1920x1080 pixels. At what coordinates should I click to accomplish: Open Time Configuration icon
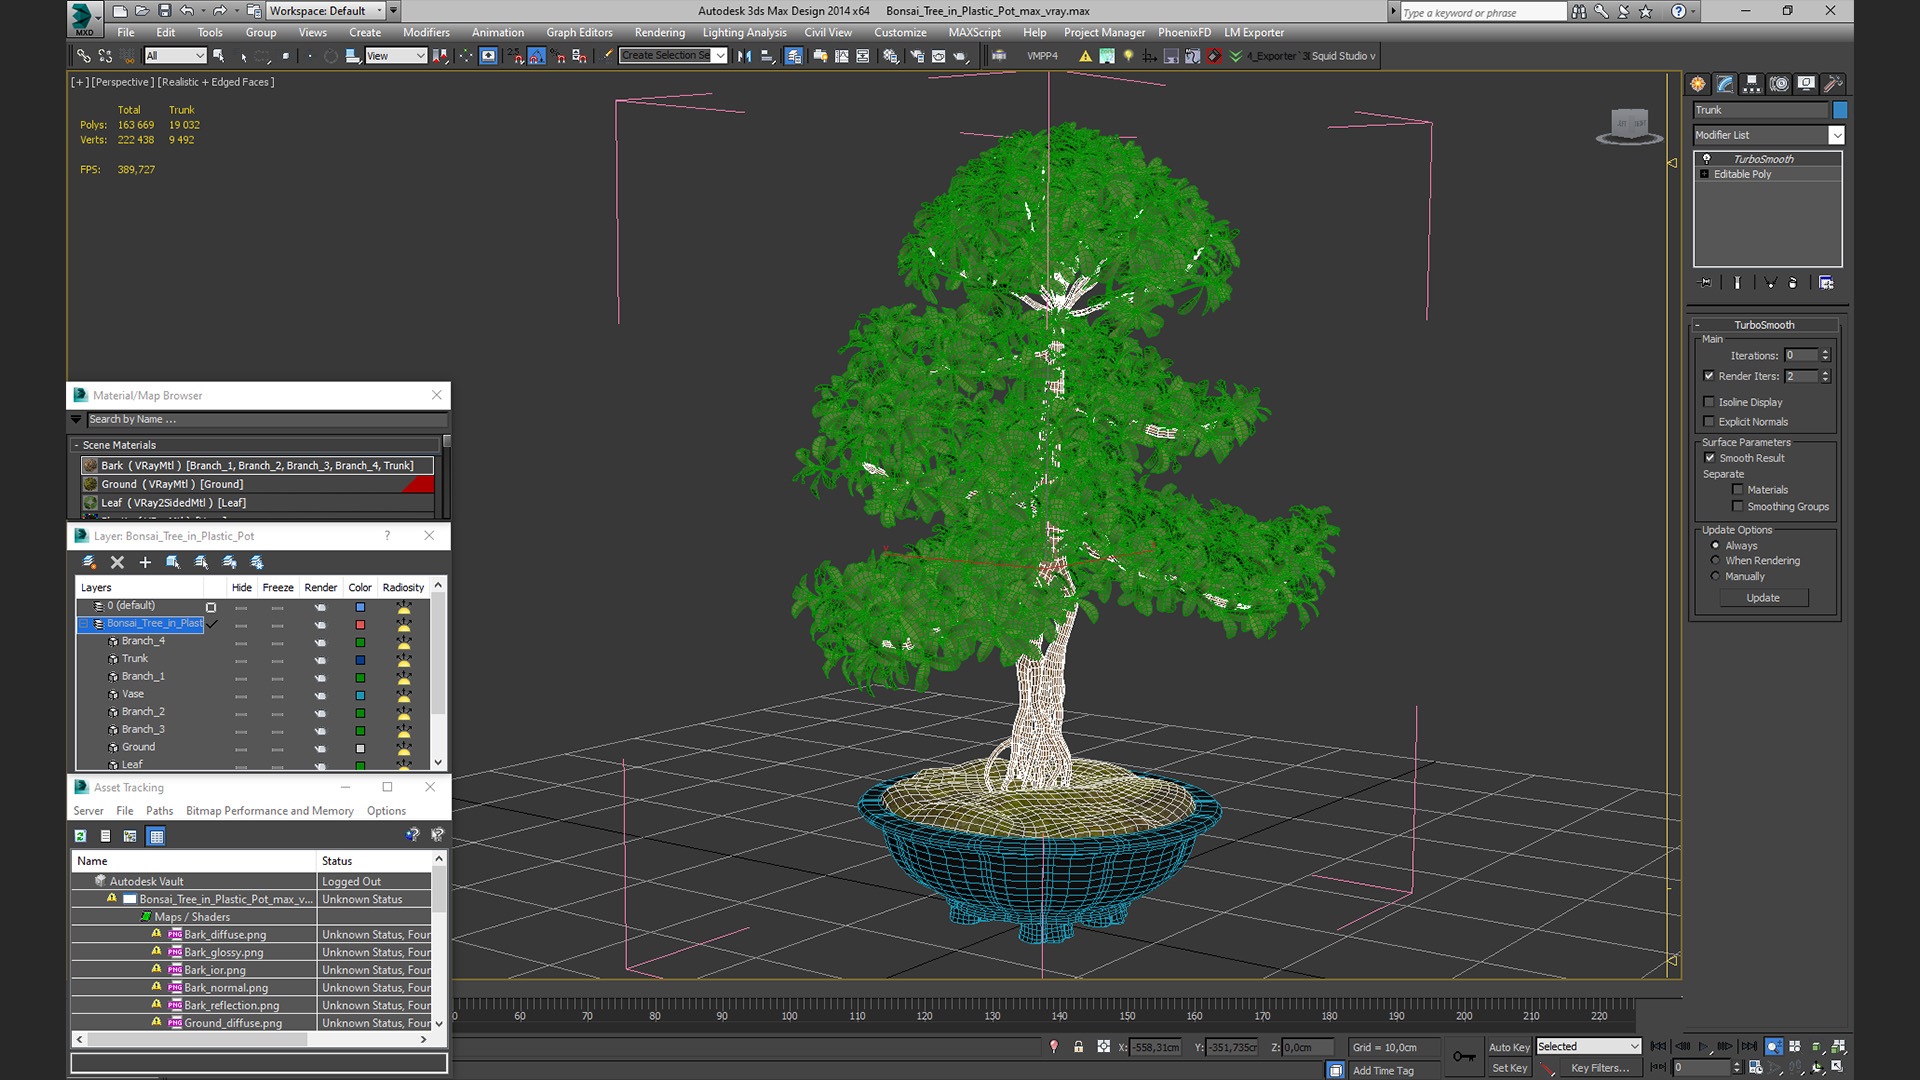(x=1756, y=1067)
